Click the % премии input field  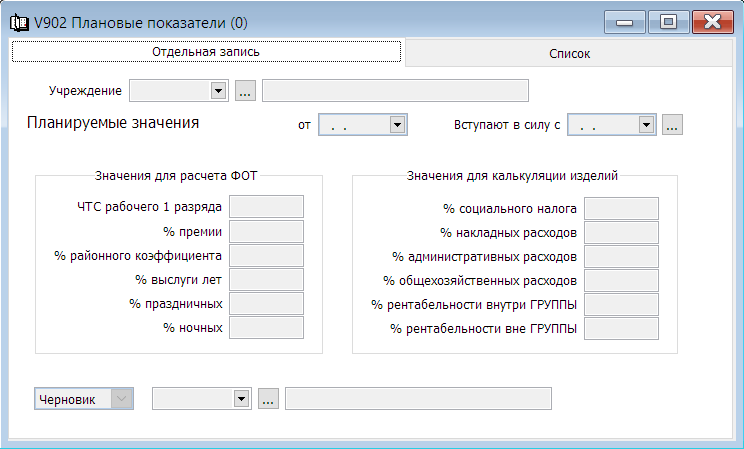tap(266, 232)
